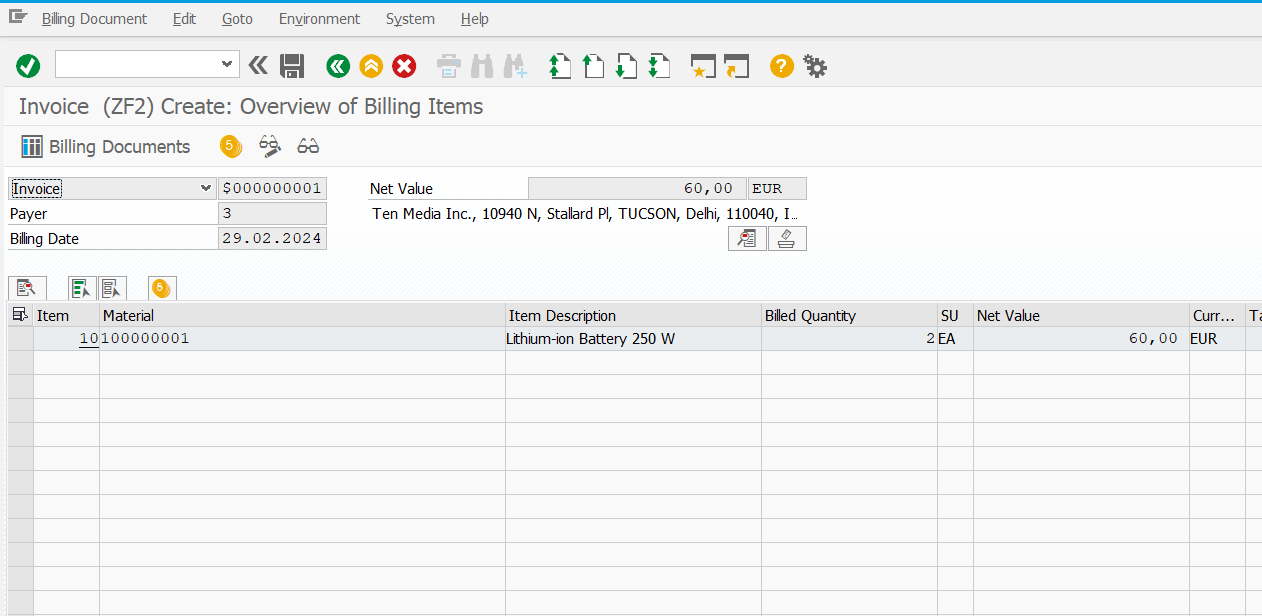Select the table settings icon on the grid header
The height and width of the screenshot is (616, 1262).
[18, 315]
